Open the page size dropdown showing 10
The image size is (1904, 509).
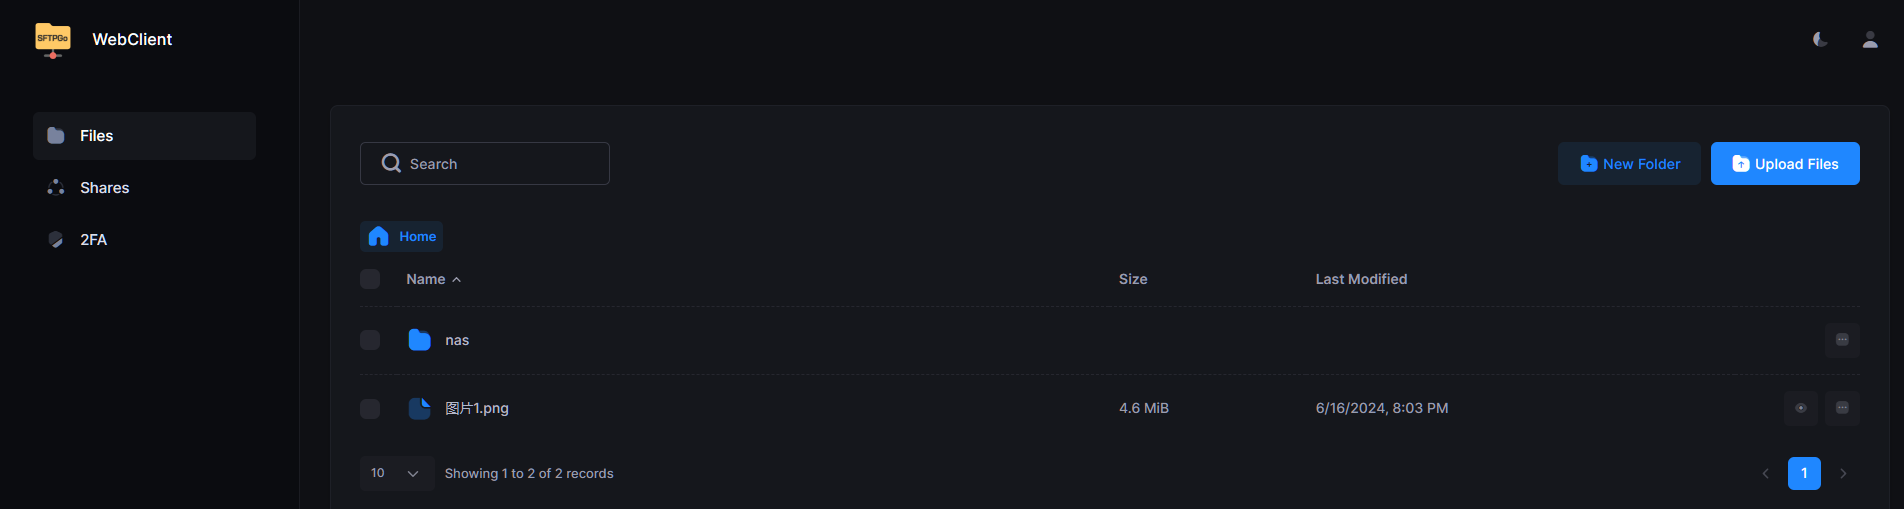(396, 473)
